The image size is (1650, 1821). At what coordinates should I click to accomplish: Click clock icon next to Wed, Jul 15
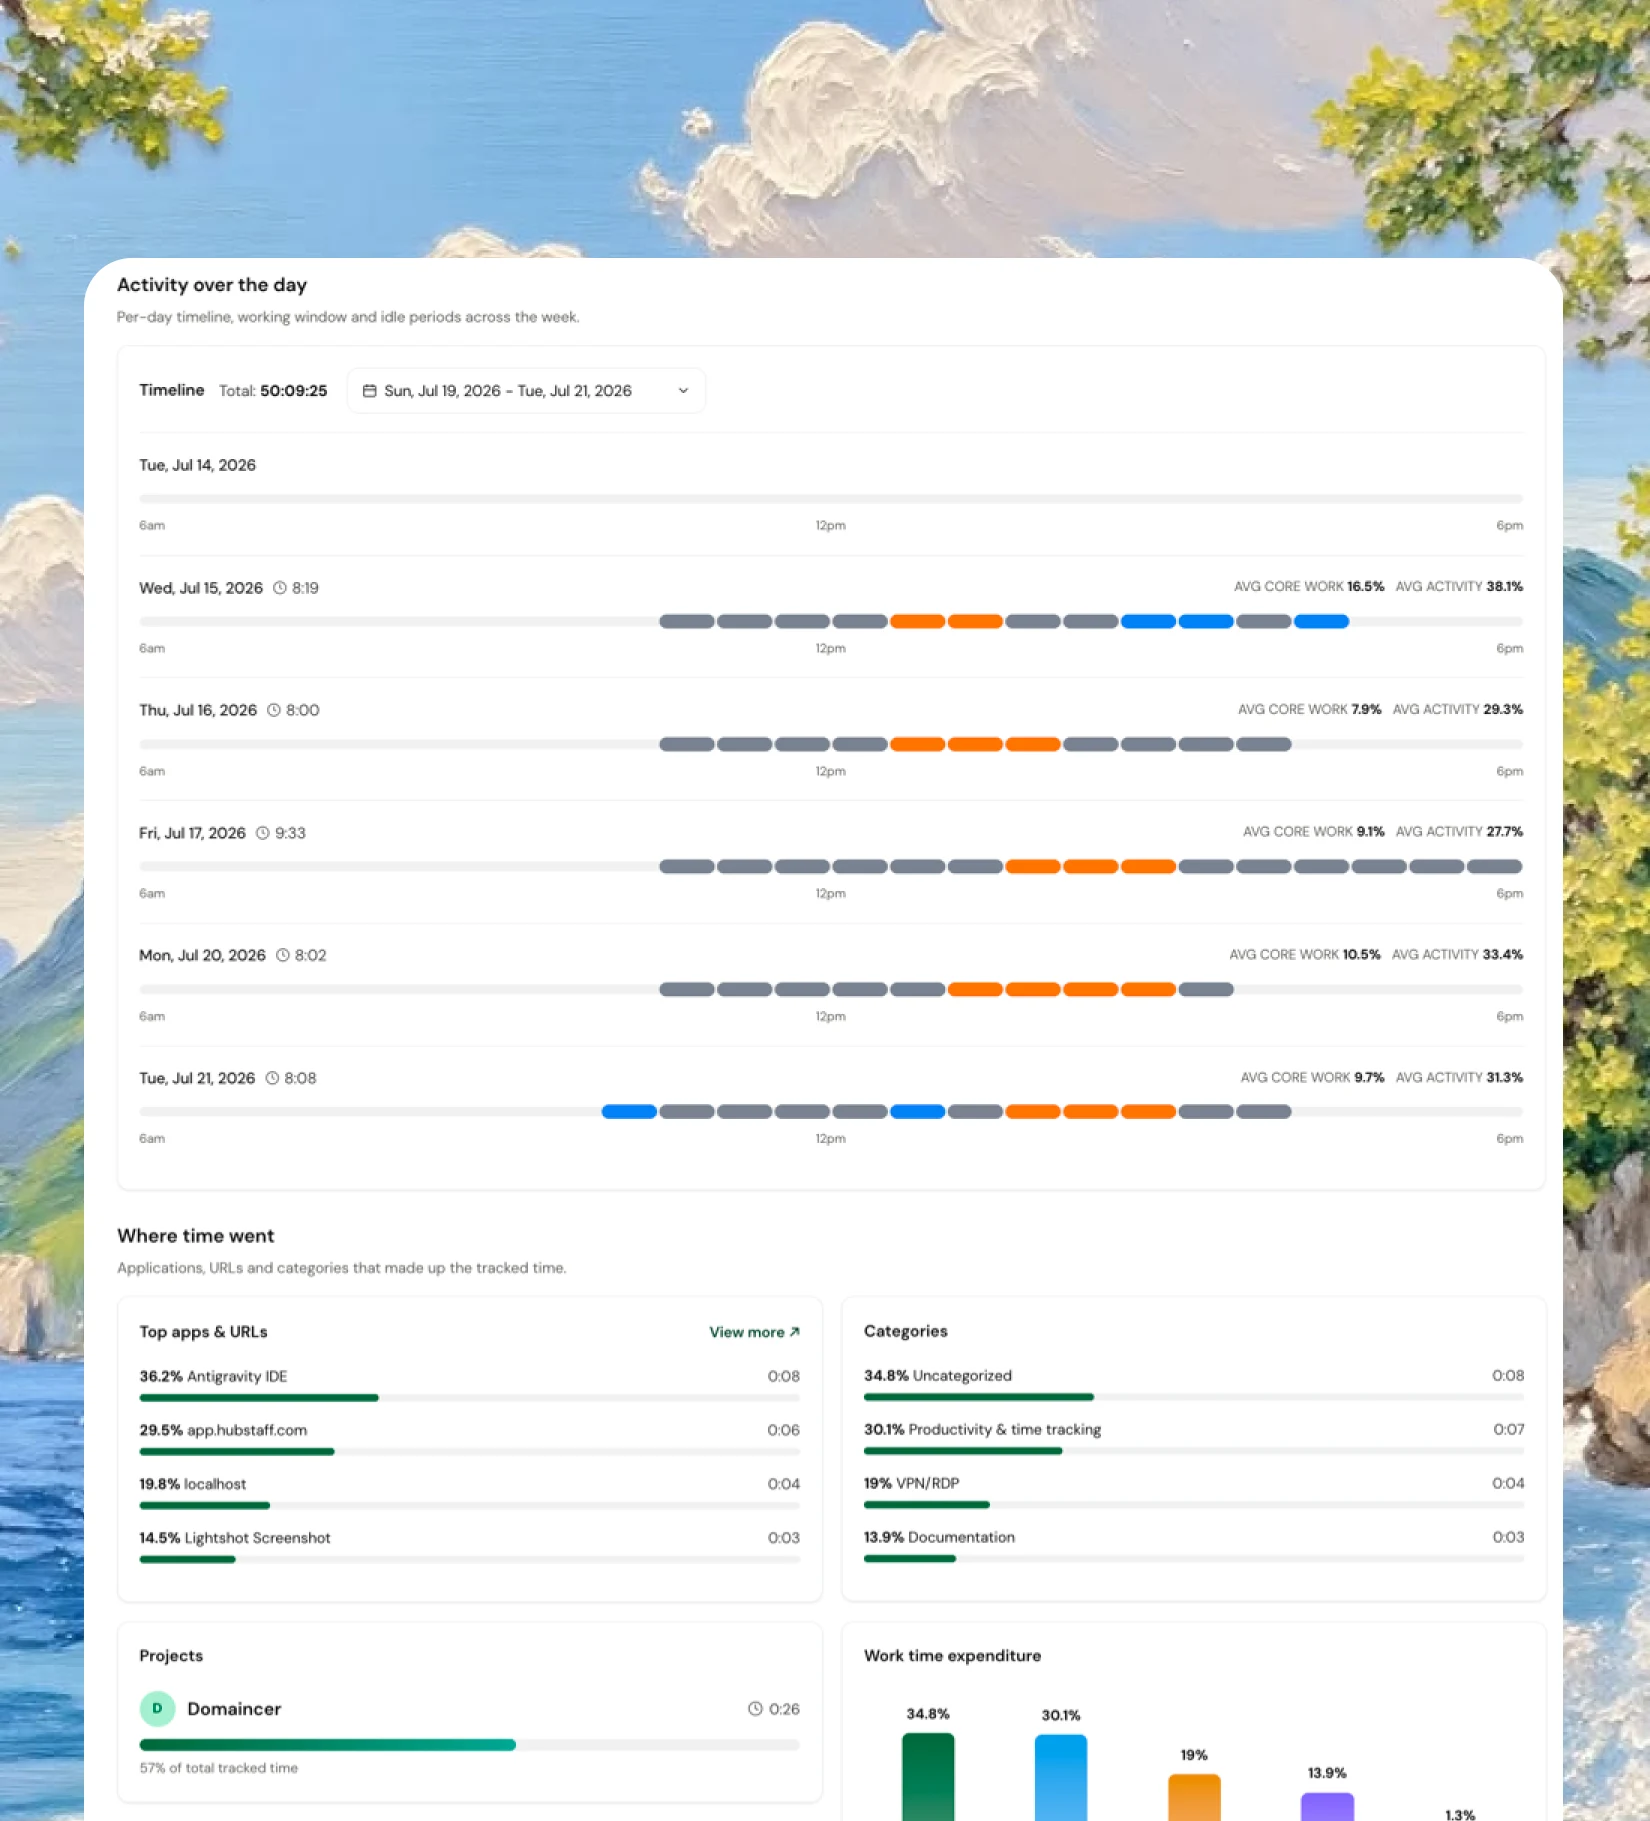[x=280, y=588]
